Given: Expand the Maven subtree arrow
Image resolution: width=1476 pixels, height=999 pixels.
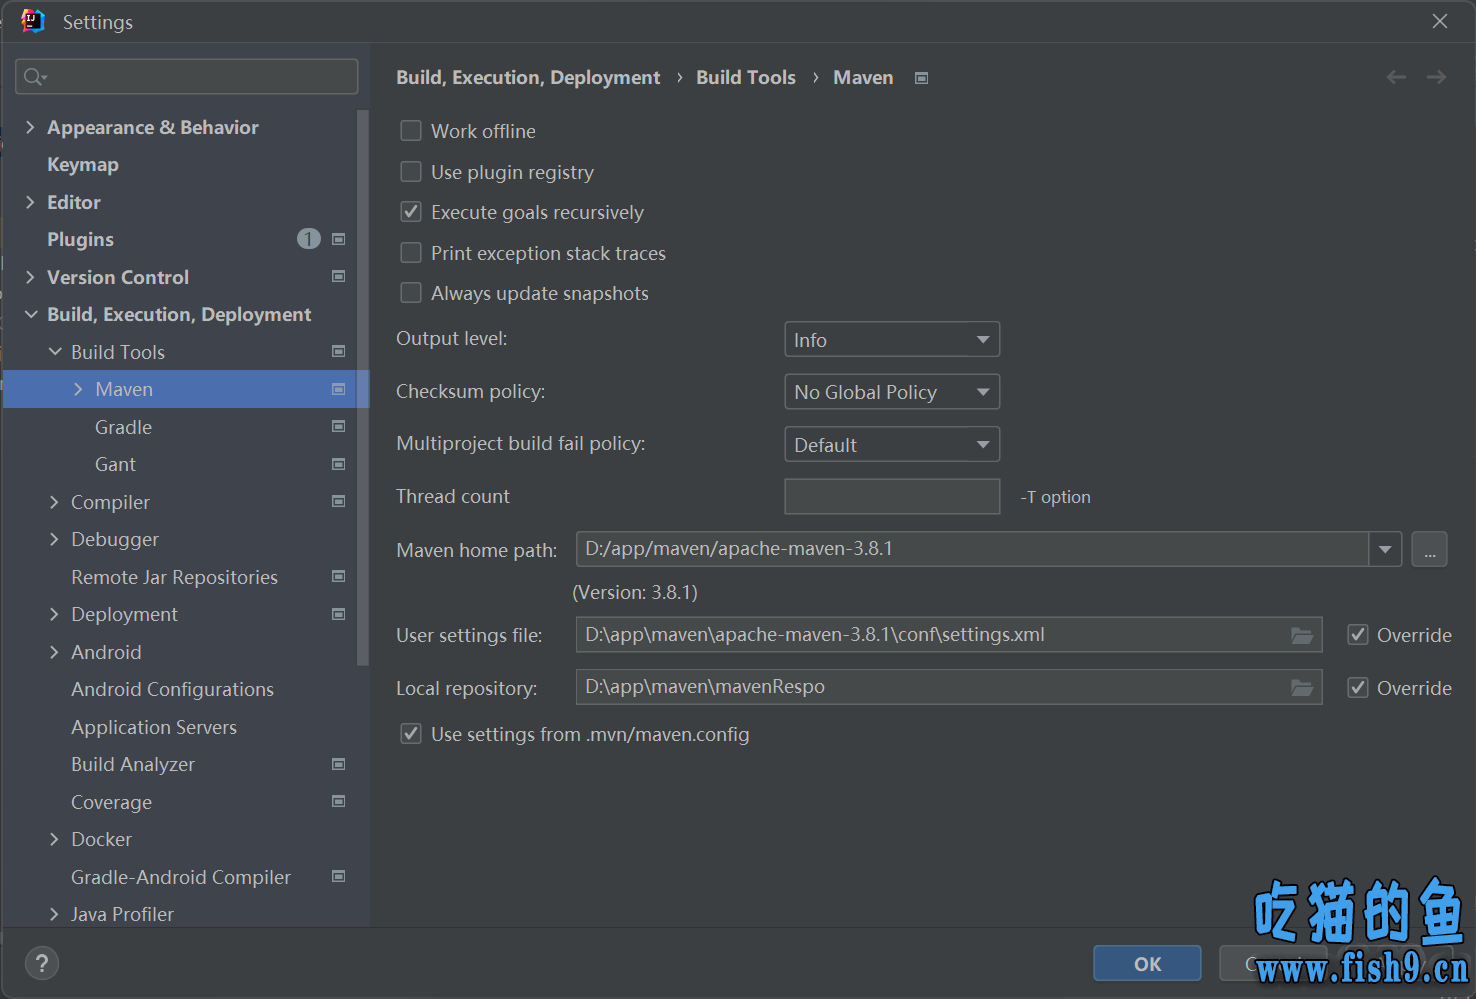Looking at the screenshot, I should [x=78, y=389].
